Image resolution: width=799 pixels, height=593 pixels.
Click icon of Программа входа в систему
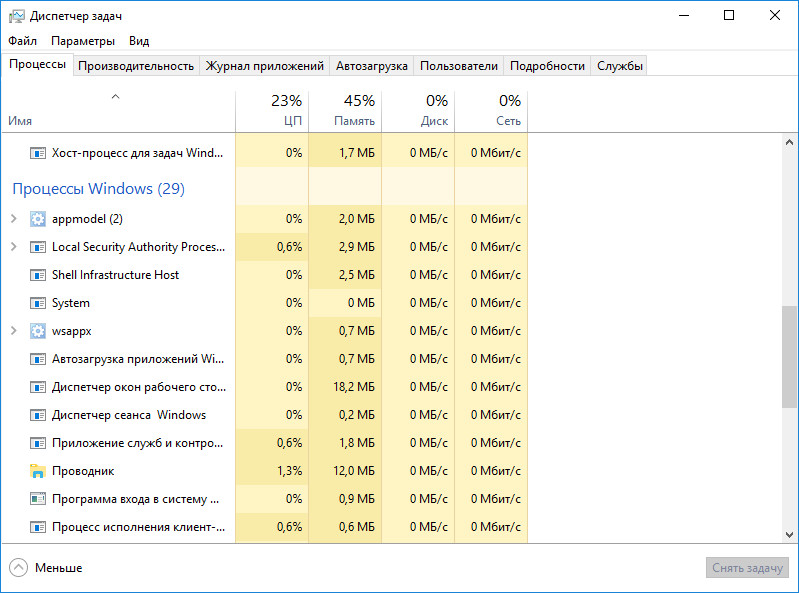coord(38,499)
